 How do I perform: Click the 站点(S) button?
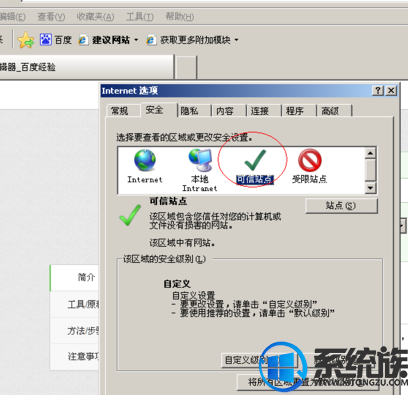click(341, 206)
